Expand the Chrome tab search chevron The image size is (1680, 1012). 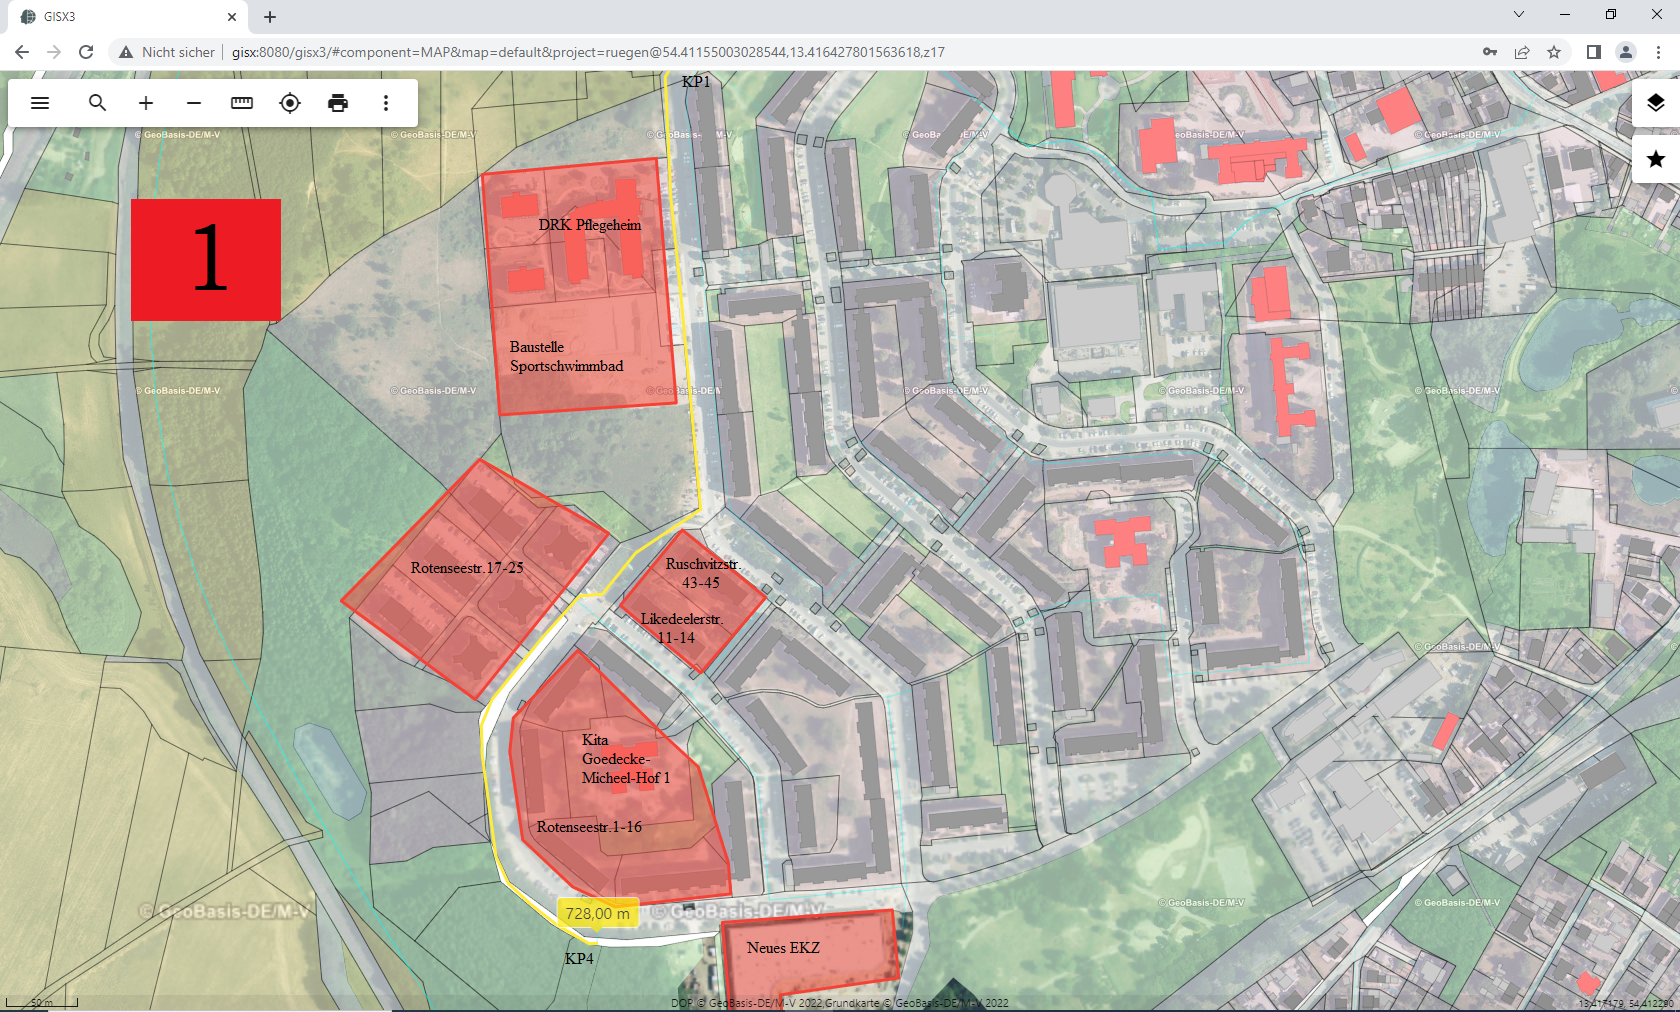pos(1518,15)
